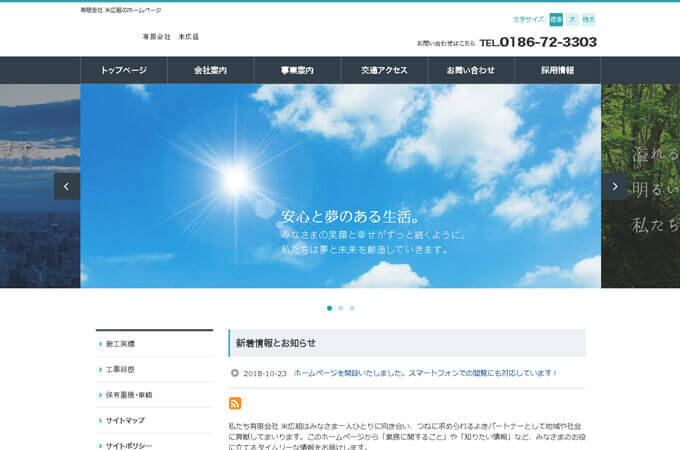The width and height of the screenshot is (680, 450).
Task: Select the first carousel dot indicator
Action: [x=329, y=308]
